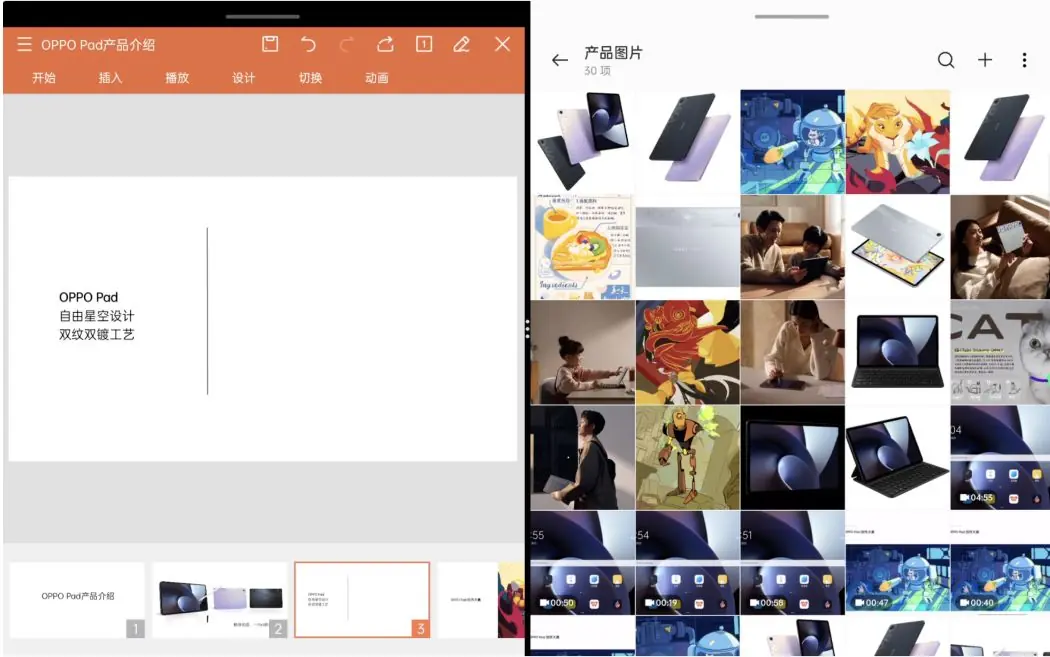Open the 插入 tab
Viewport: 1050px width, 657px height.
tap(110, 78)
